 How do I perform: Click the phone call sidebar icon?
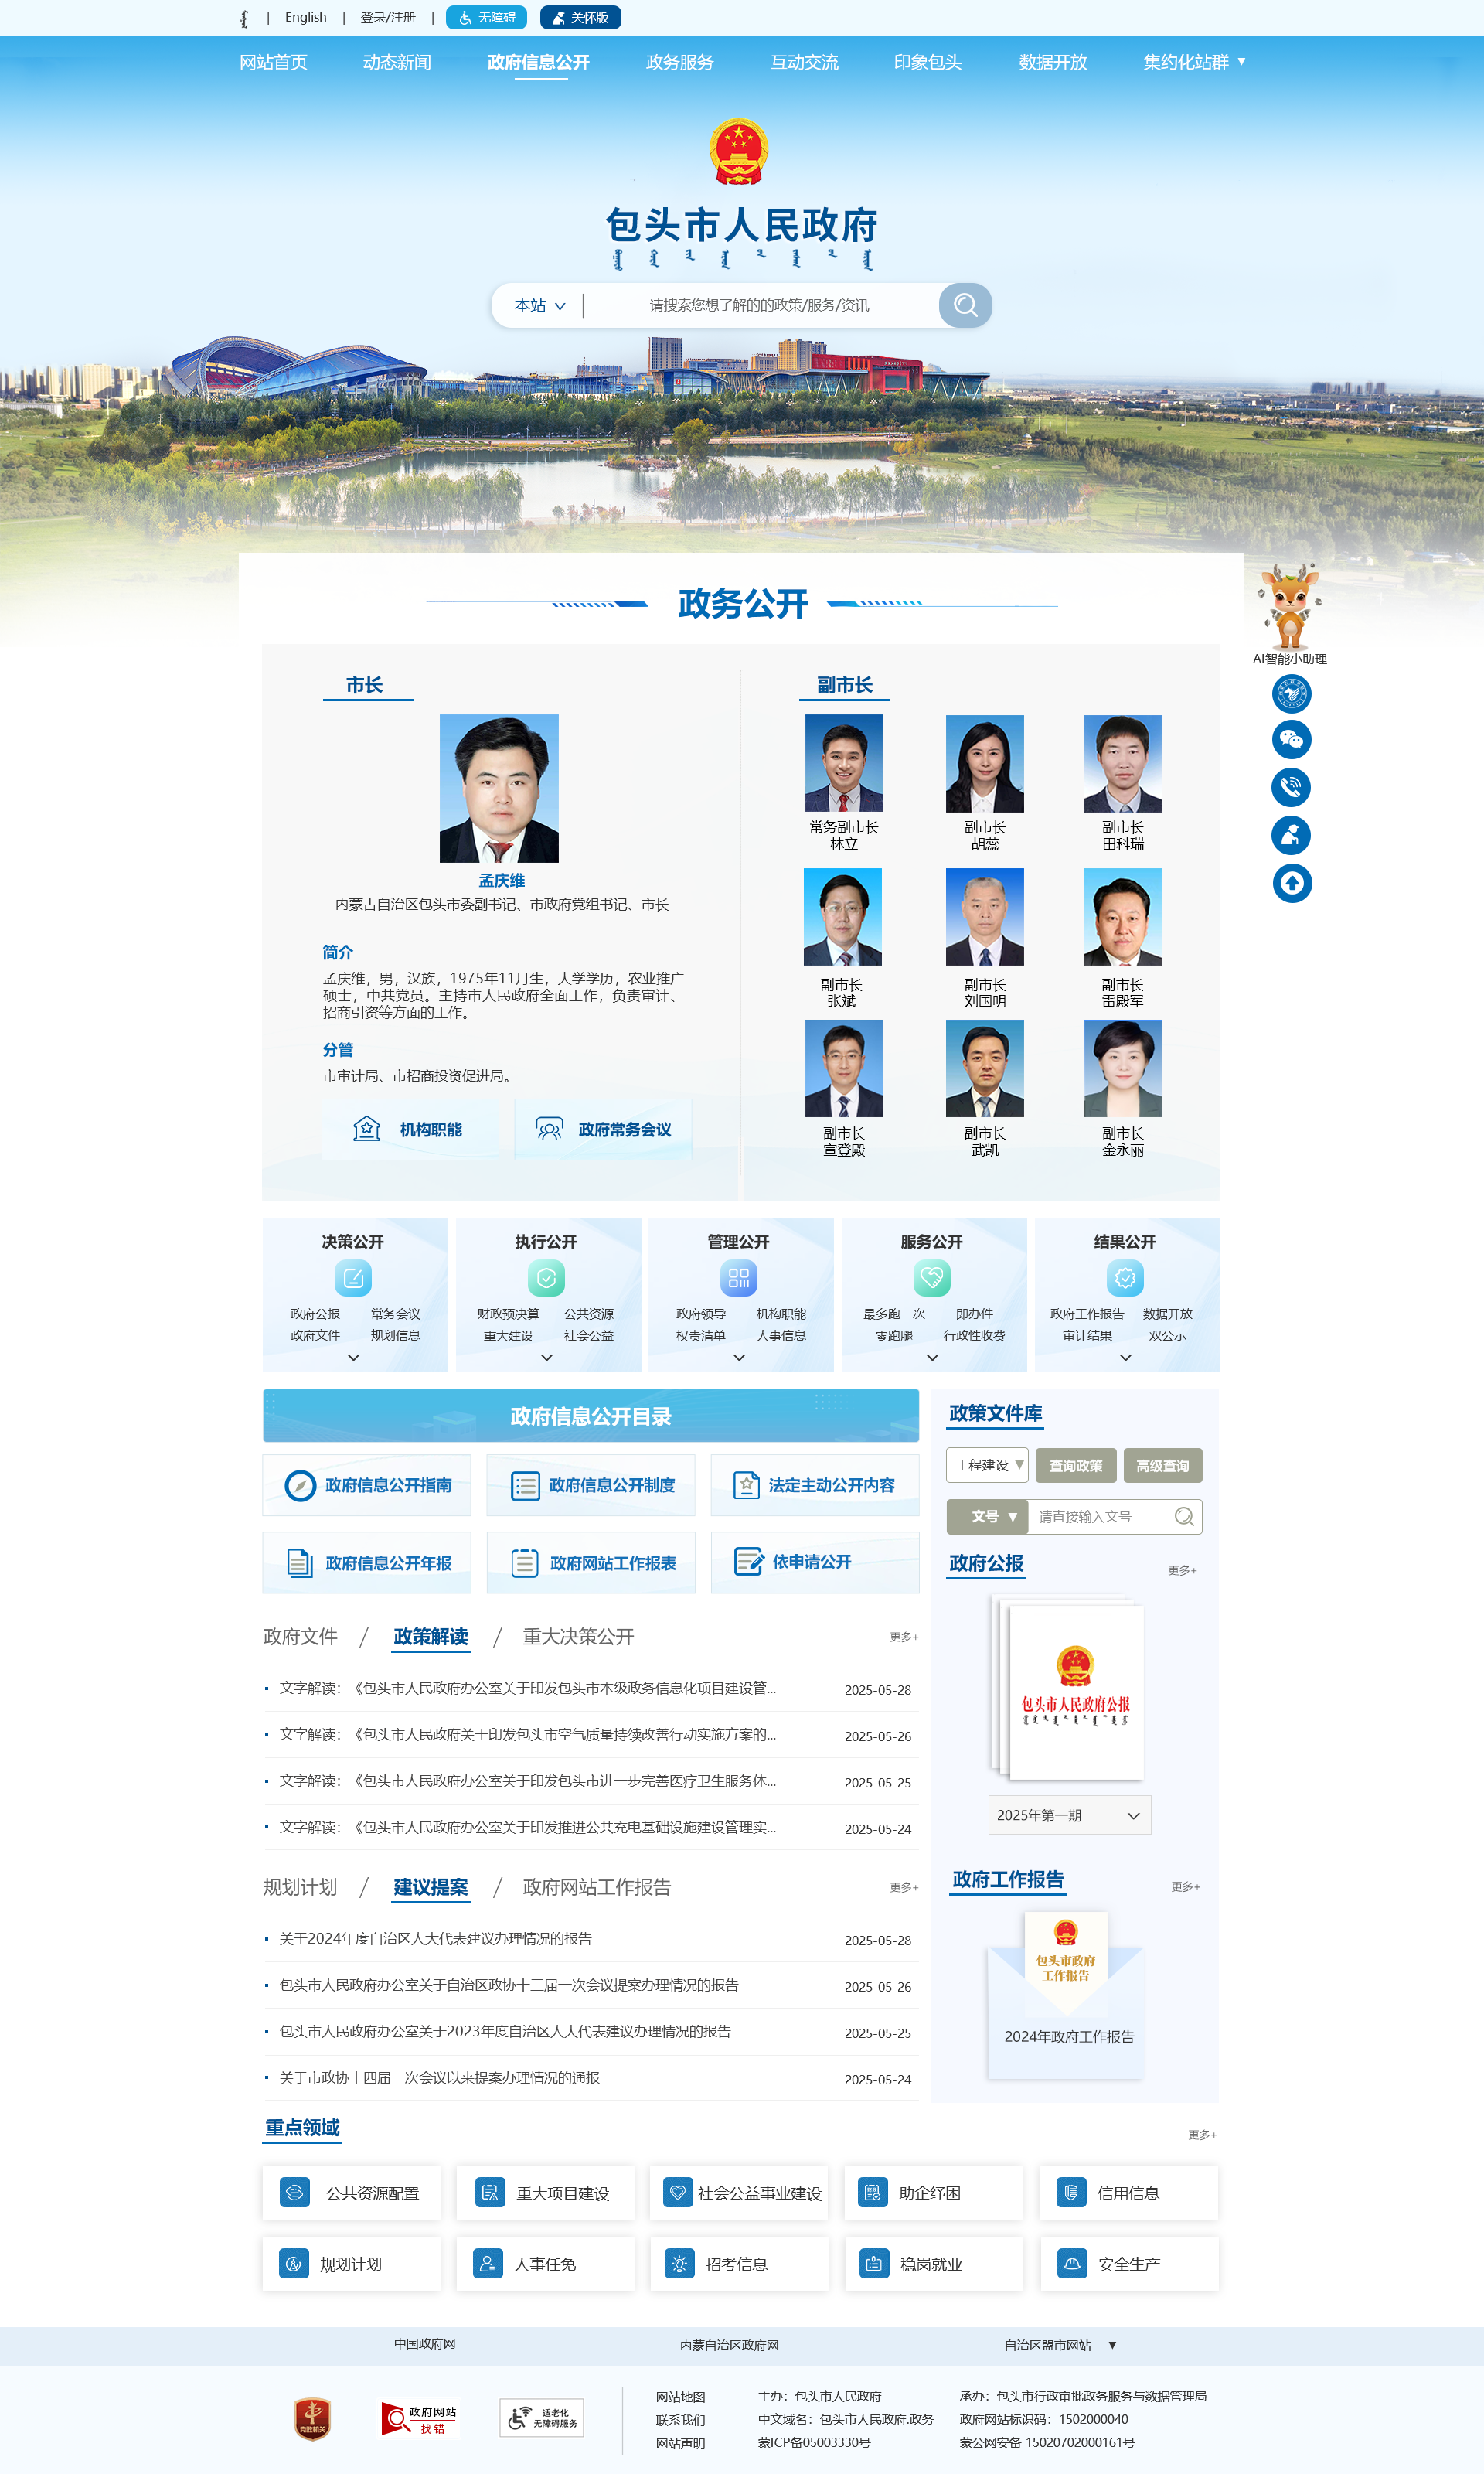point(1291,787)
